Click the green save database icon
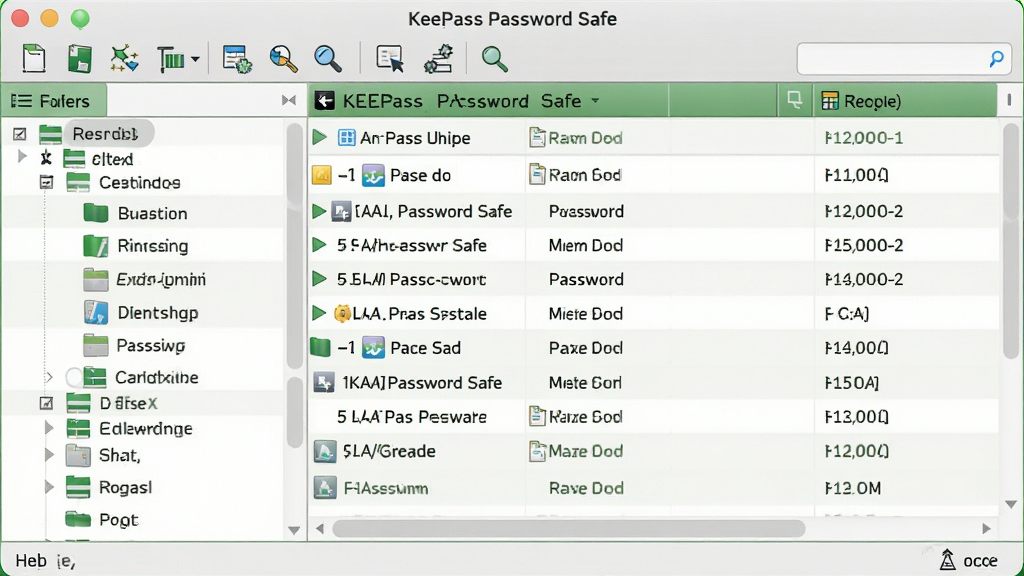Viewport: 1024px width, 576px height. coord(80,59)
